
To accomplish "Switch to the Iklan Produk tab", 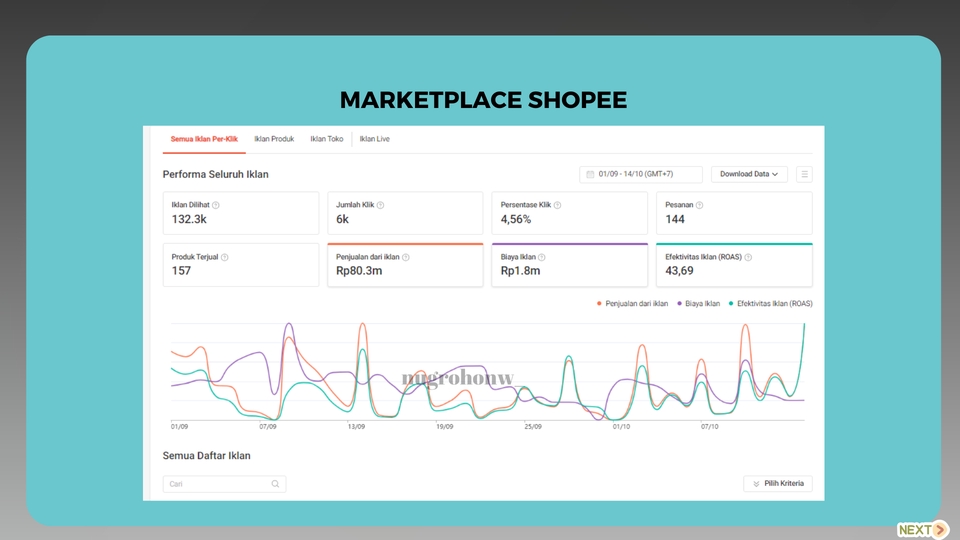I will [274, 139].
